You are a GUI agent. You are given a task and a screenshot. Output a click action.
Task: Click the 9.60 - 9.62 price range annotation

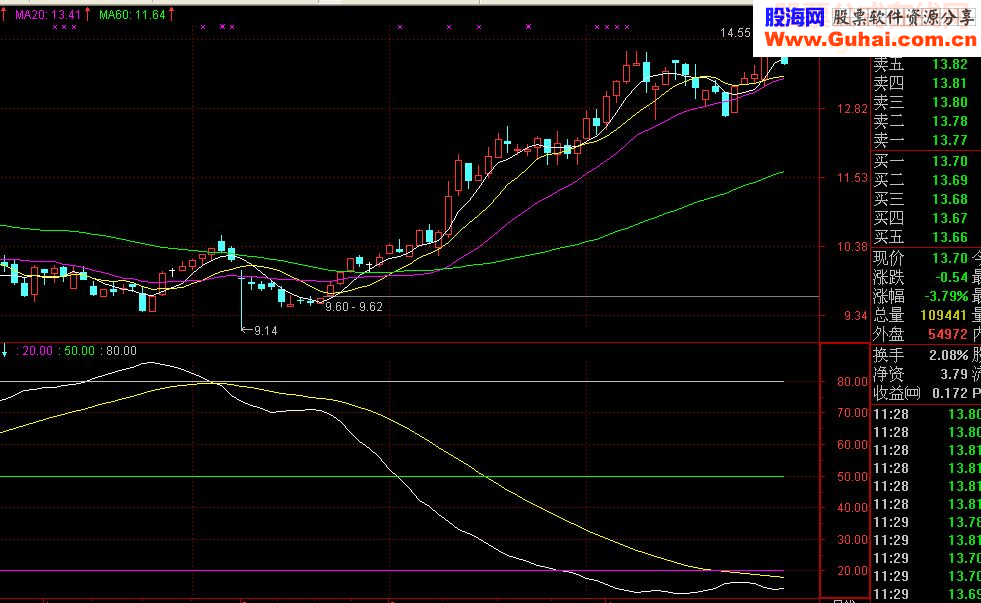pos(353,307)
